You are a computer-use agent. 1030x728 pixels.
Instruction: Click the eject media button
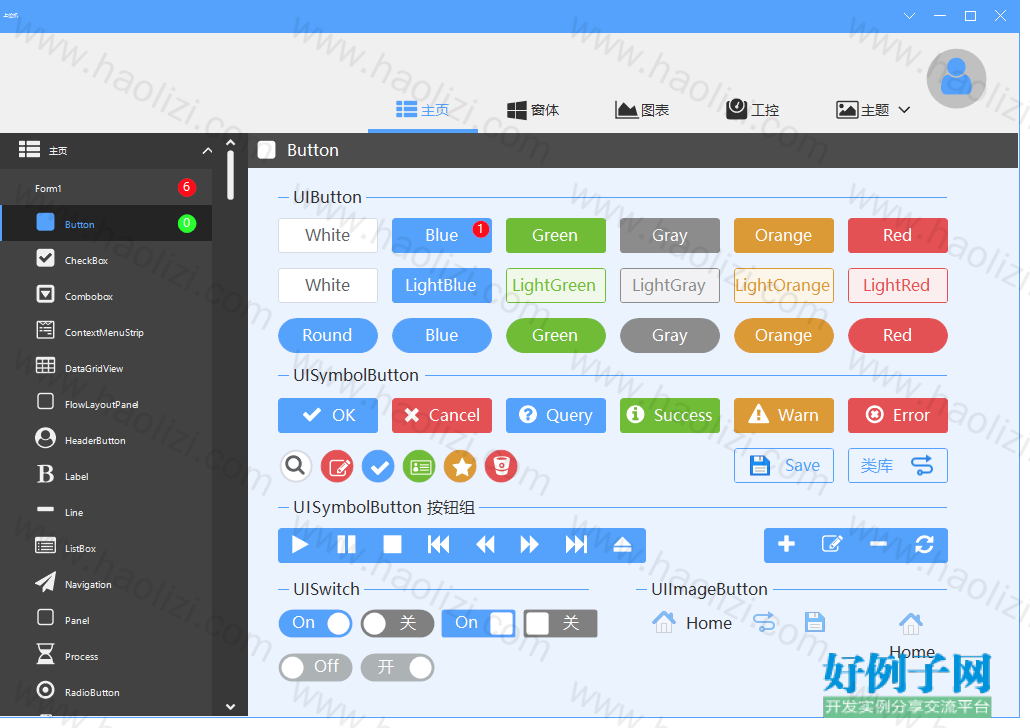click(622, 545)
